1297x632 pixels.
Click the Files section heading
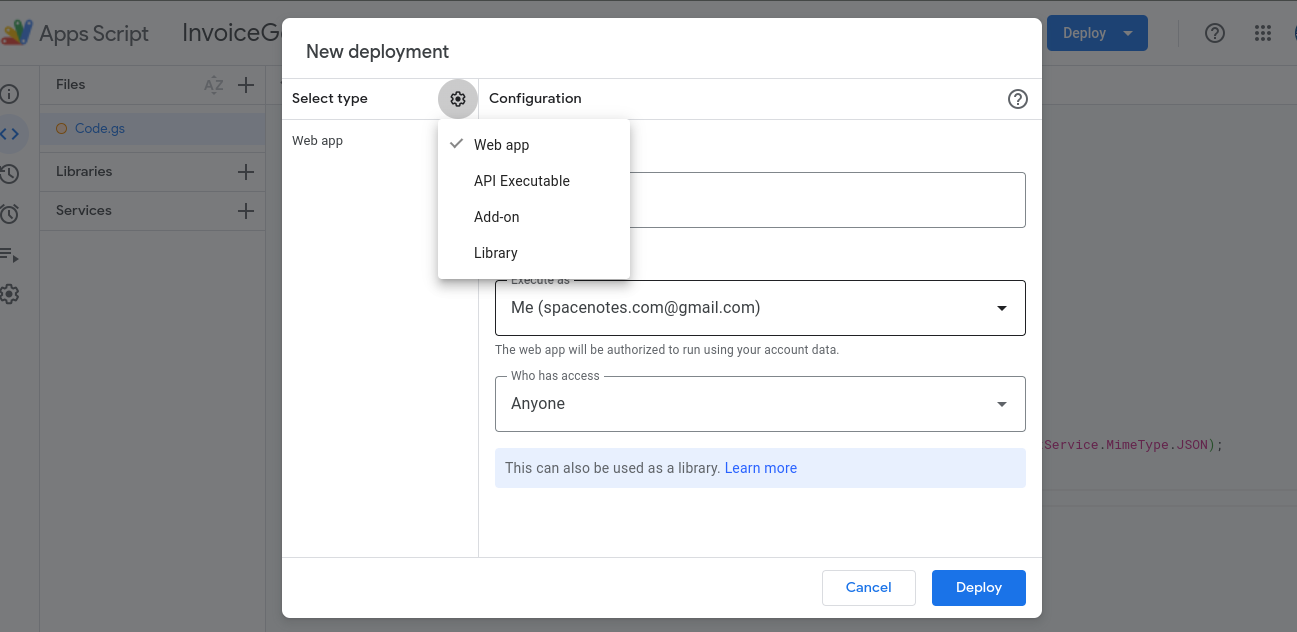pyautogui.click(x=71, y=85)
